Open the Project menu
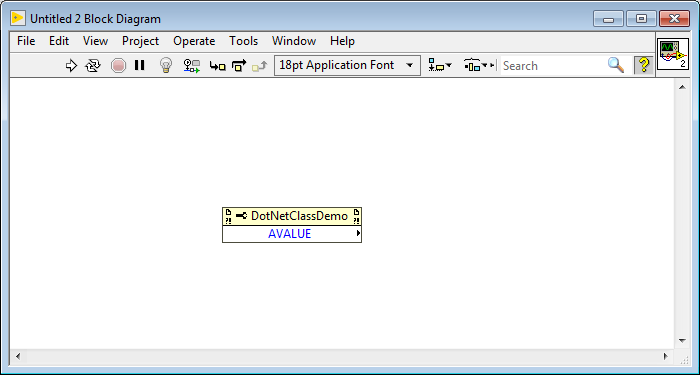This screenshot has height=375, width=700. pos(141,41)
